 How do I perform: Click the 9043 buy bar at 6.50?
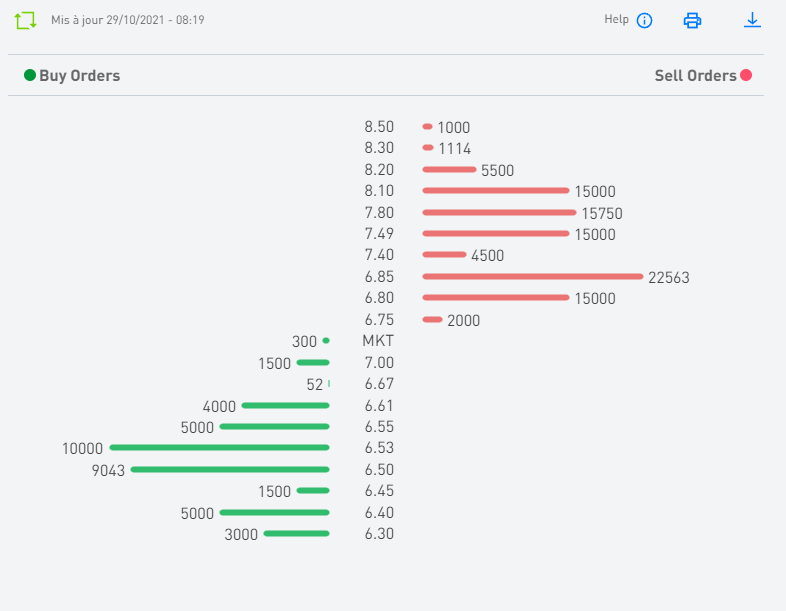point(230,469)
